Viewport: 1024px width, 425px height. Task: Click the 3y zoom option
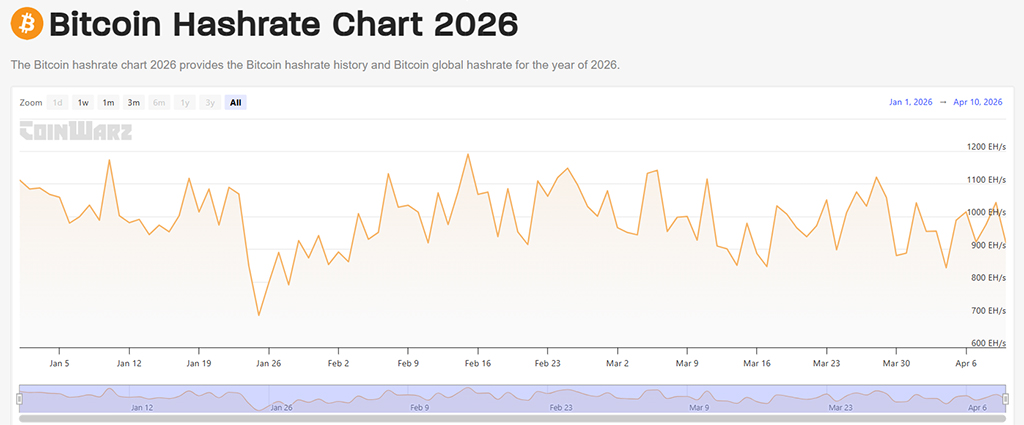click(209, 102)
